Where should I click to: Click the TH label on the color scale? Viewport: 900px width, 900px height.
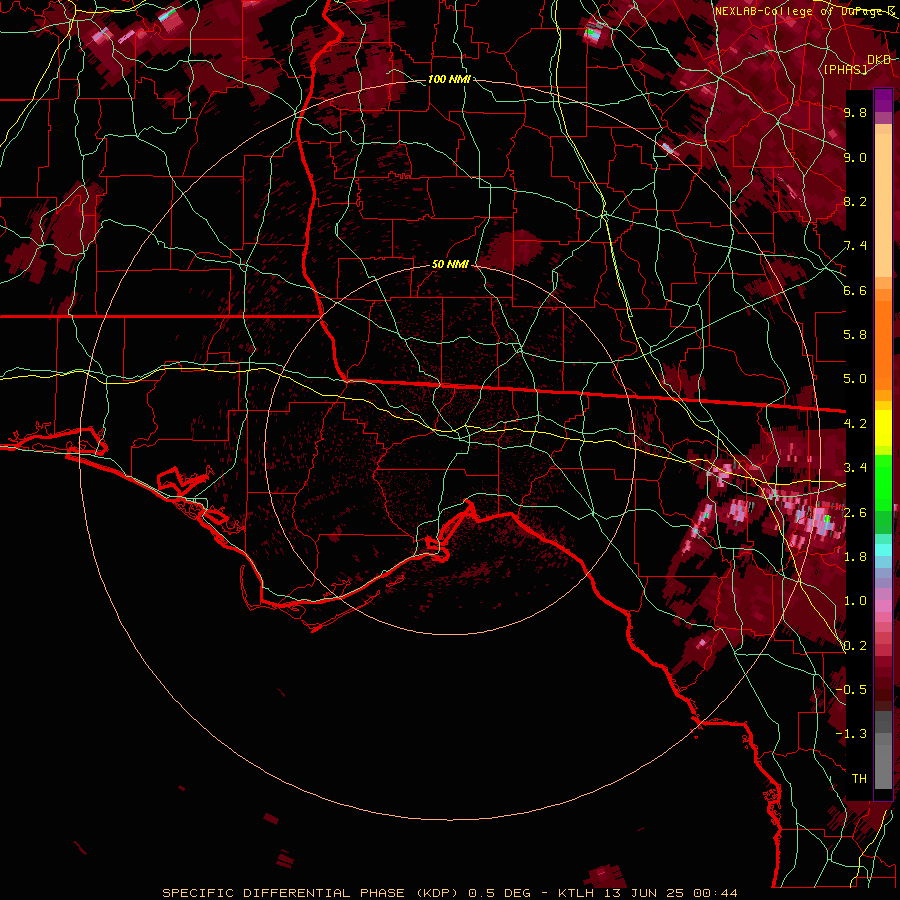(x=859, y=779)
